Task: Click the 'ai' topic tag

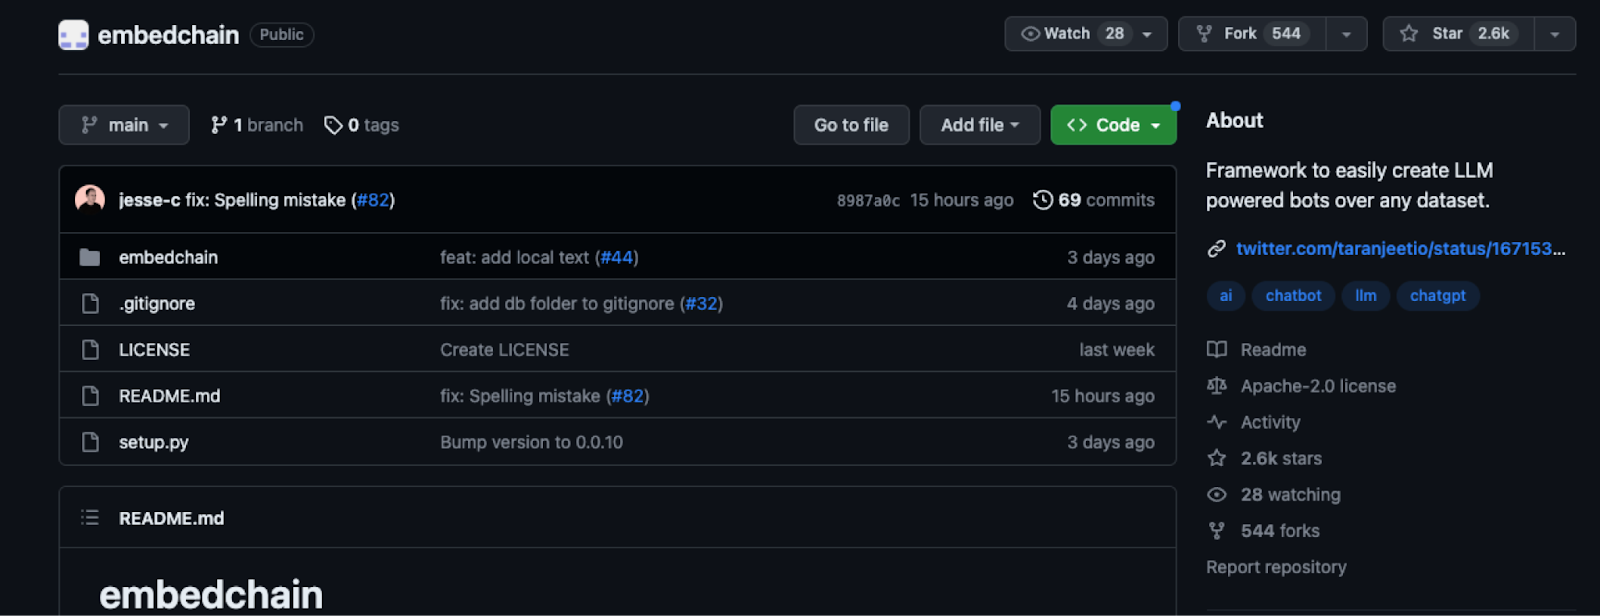Action: coord(1226,296)
